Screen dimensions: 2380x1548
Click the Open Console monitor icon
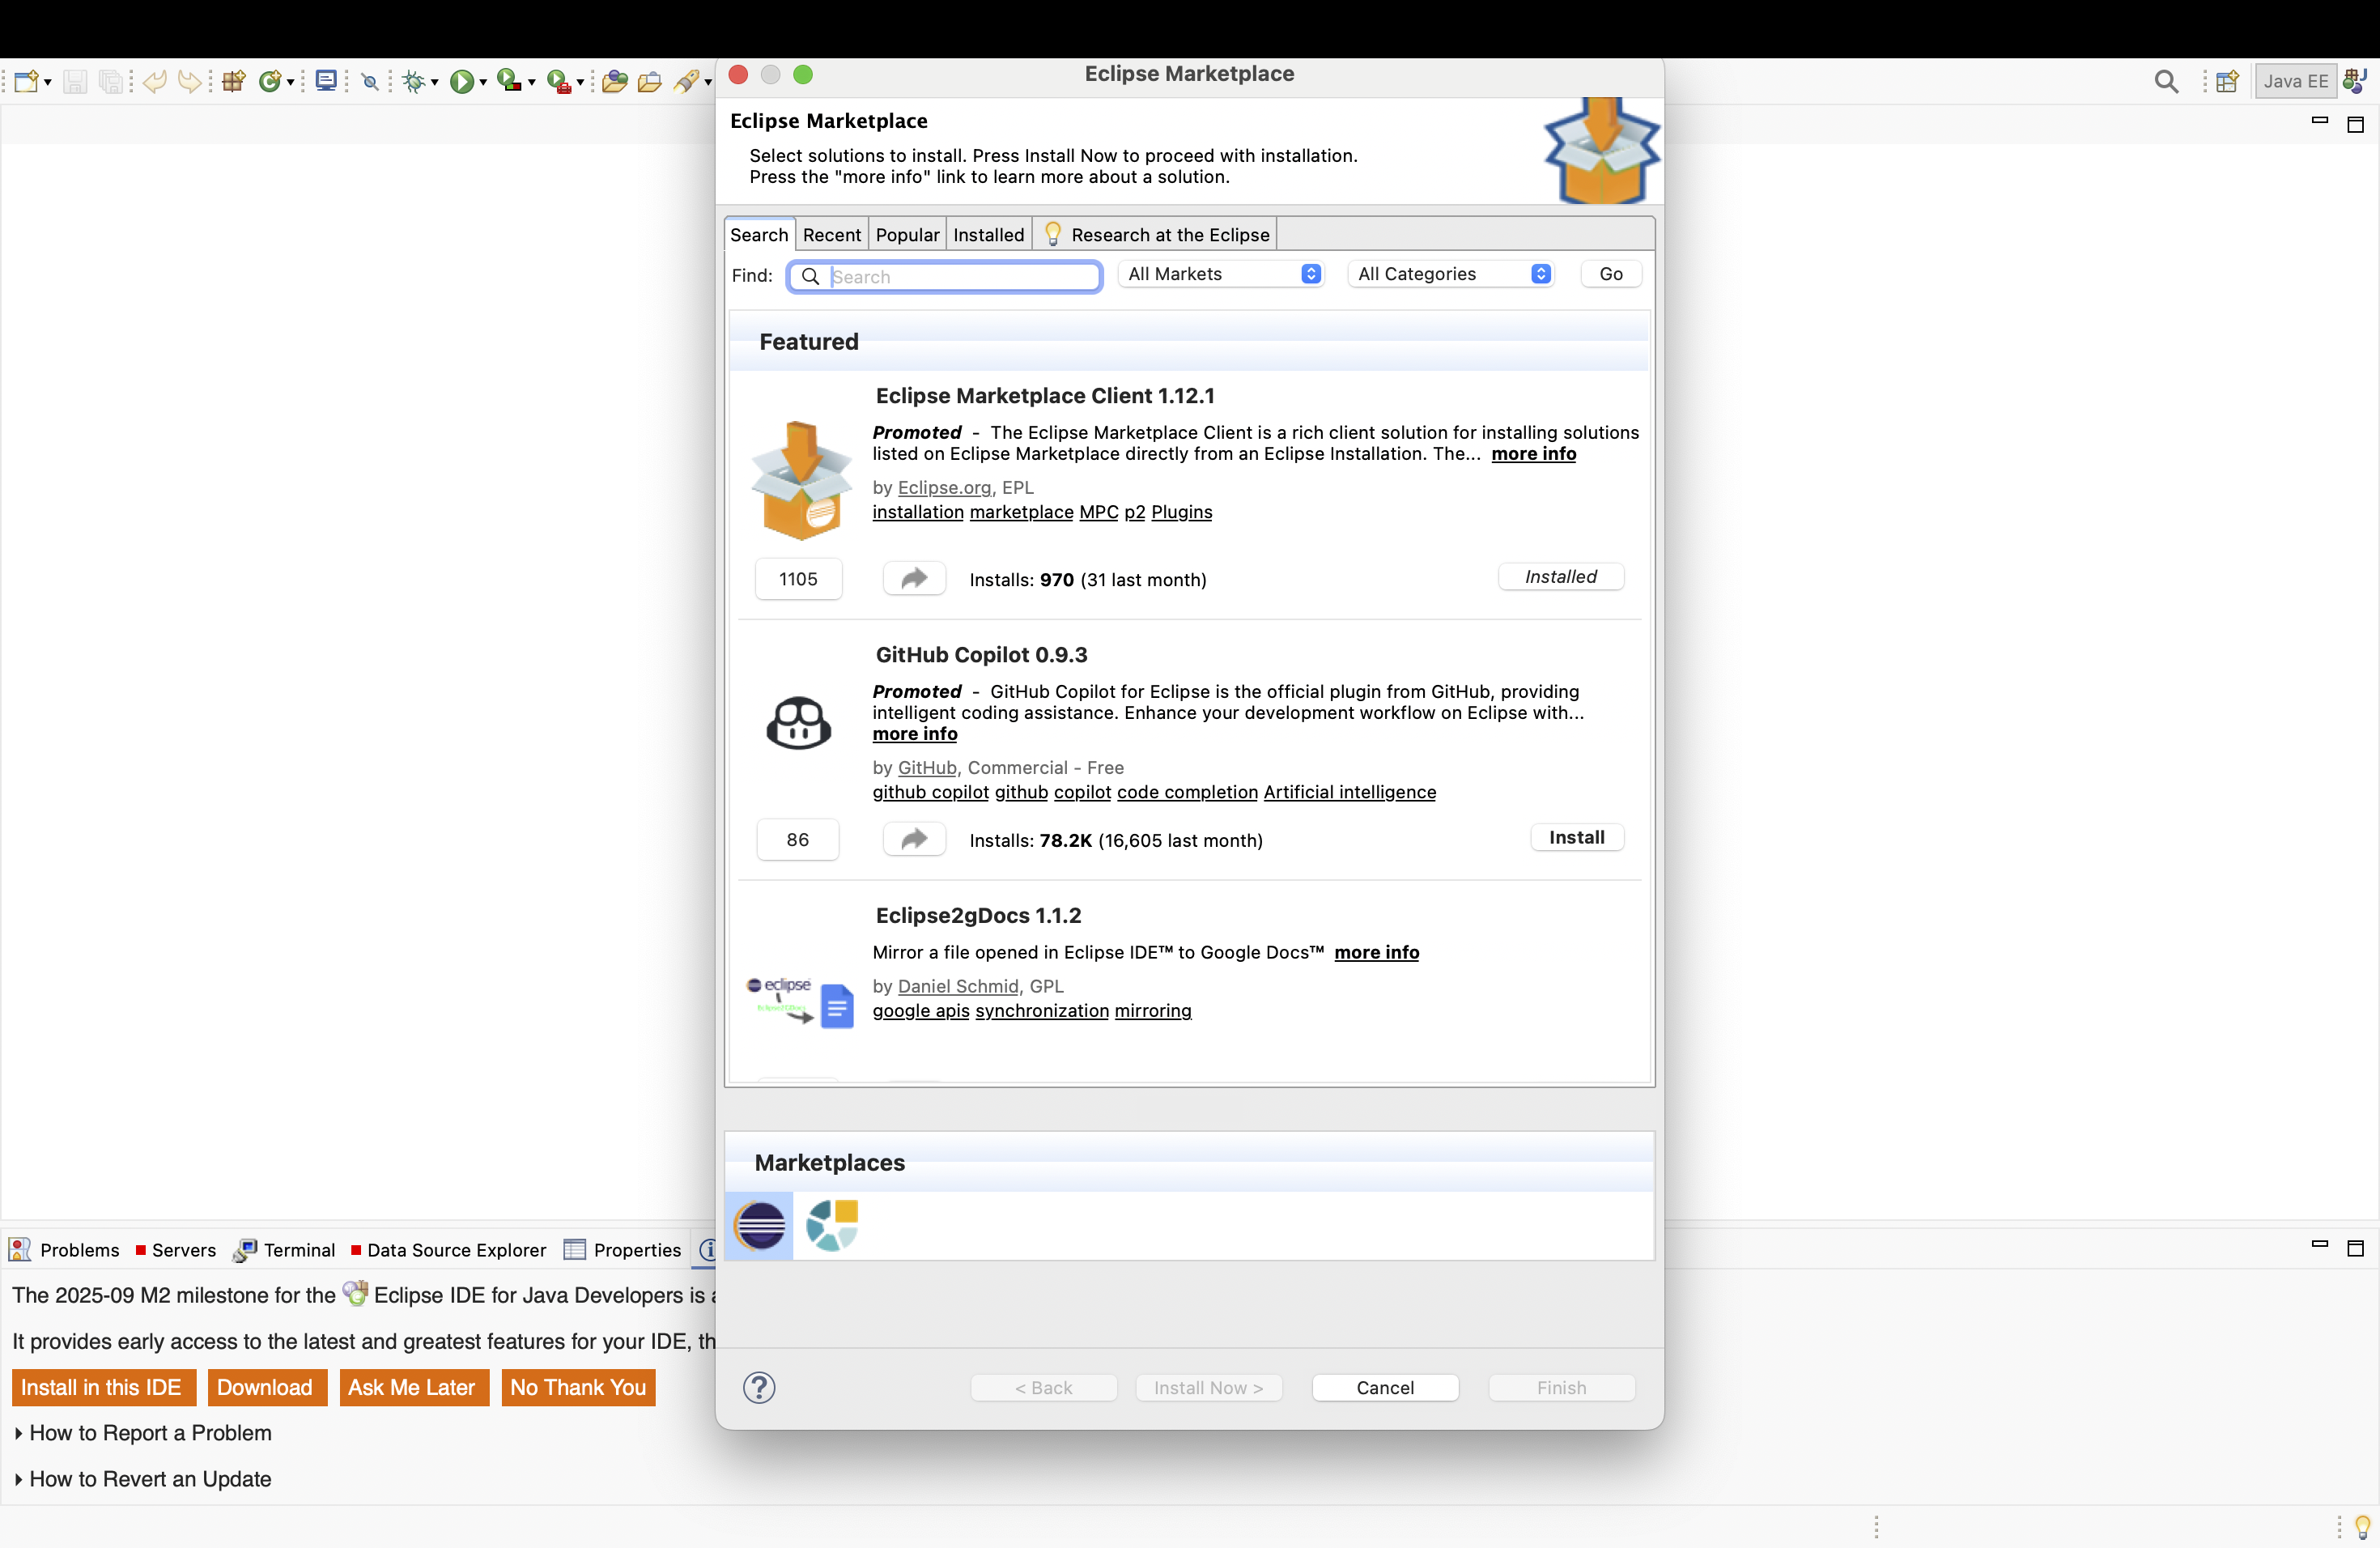coord(326,81)
